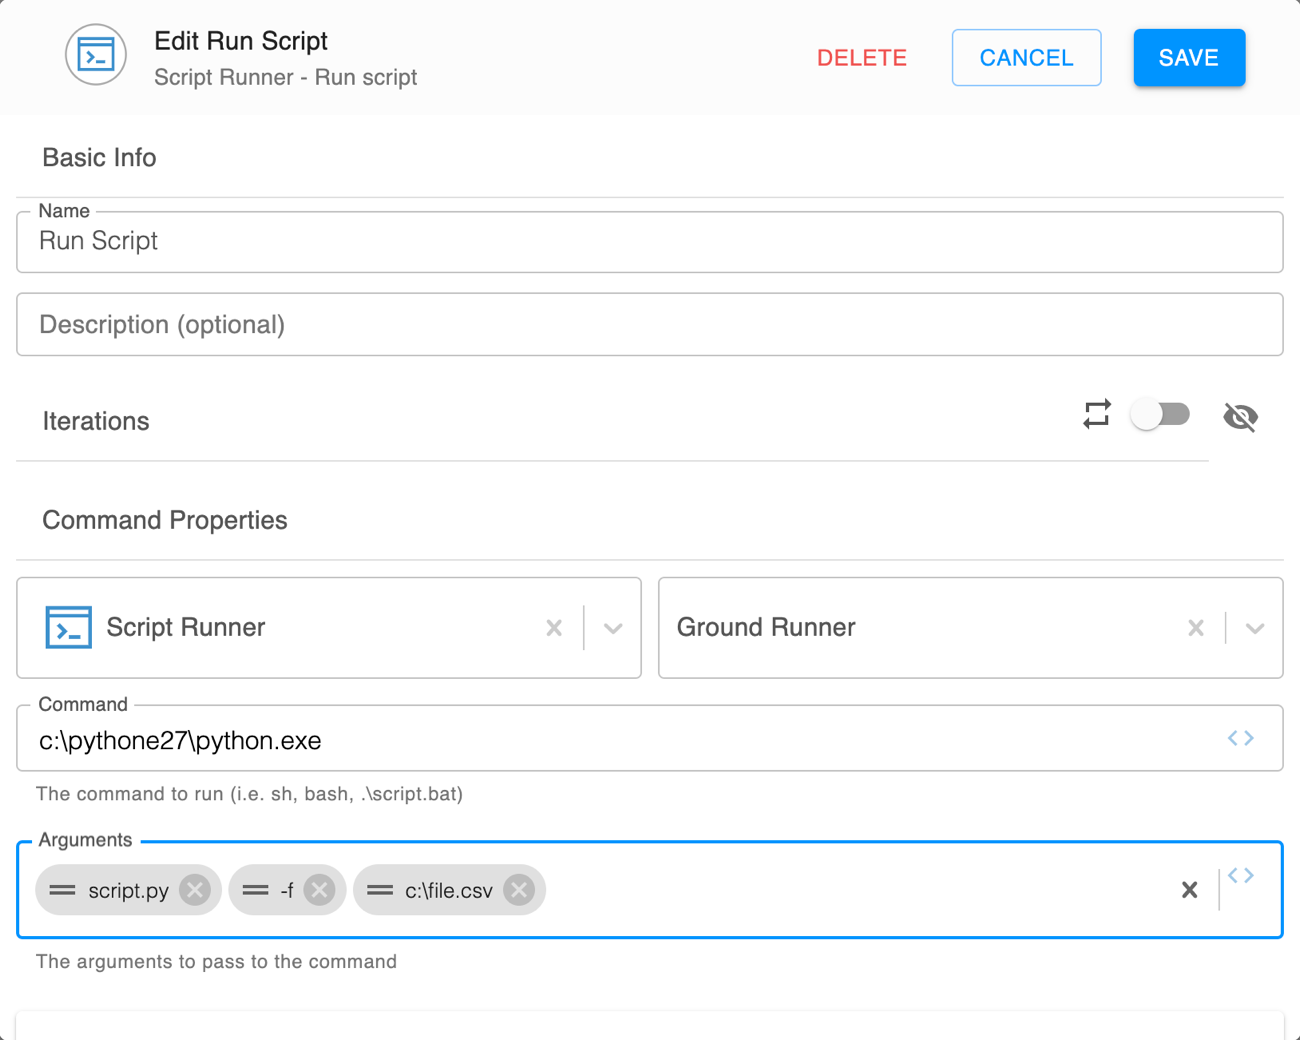Clear the Script Runner selection
The height and width of the screenshot is (1040, 1300).
tap(554, 628)
